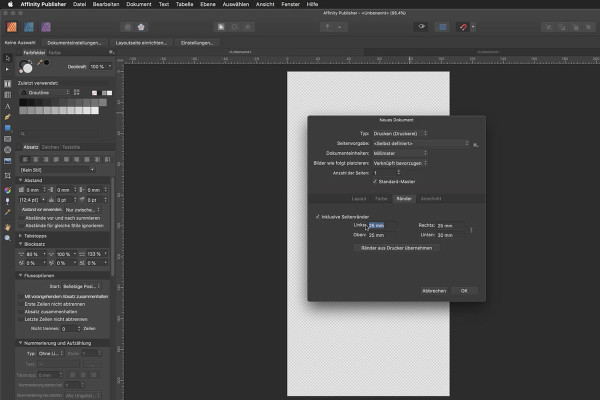Viewport: 600px width, 400px height.
Task: Select the Vector Crop tool
Action: click(x=8, y=176)
